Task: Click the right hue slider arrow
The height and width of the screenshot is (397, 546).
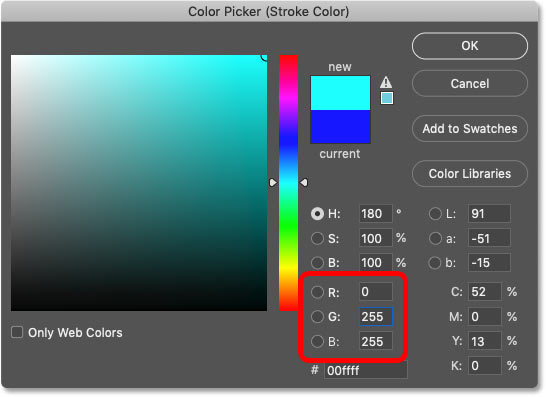Action: click(304, 182)
